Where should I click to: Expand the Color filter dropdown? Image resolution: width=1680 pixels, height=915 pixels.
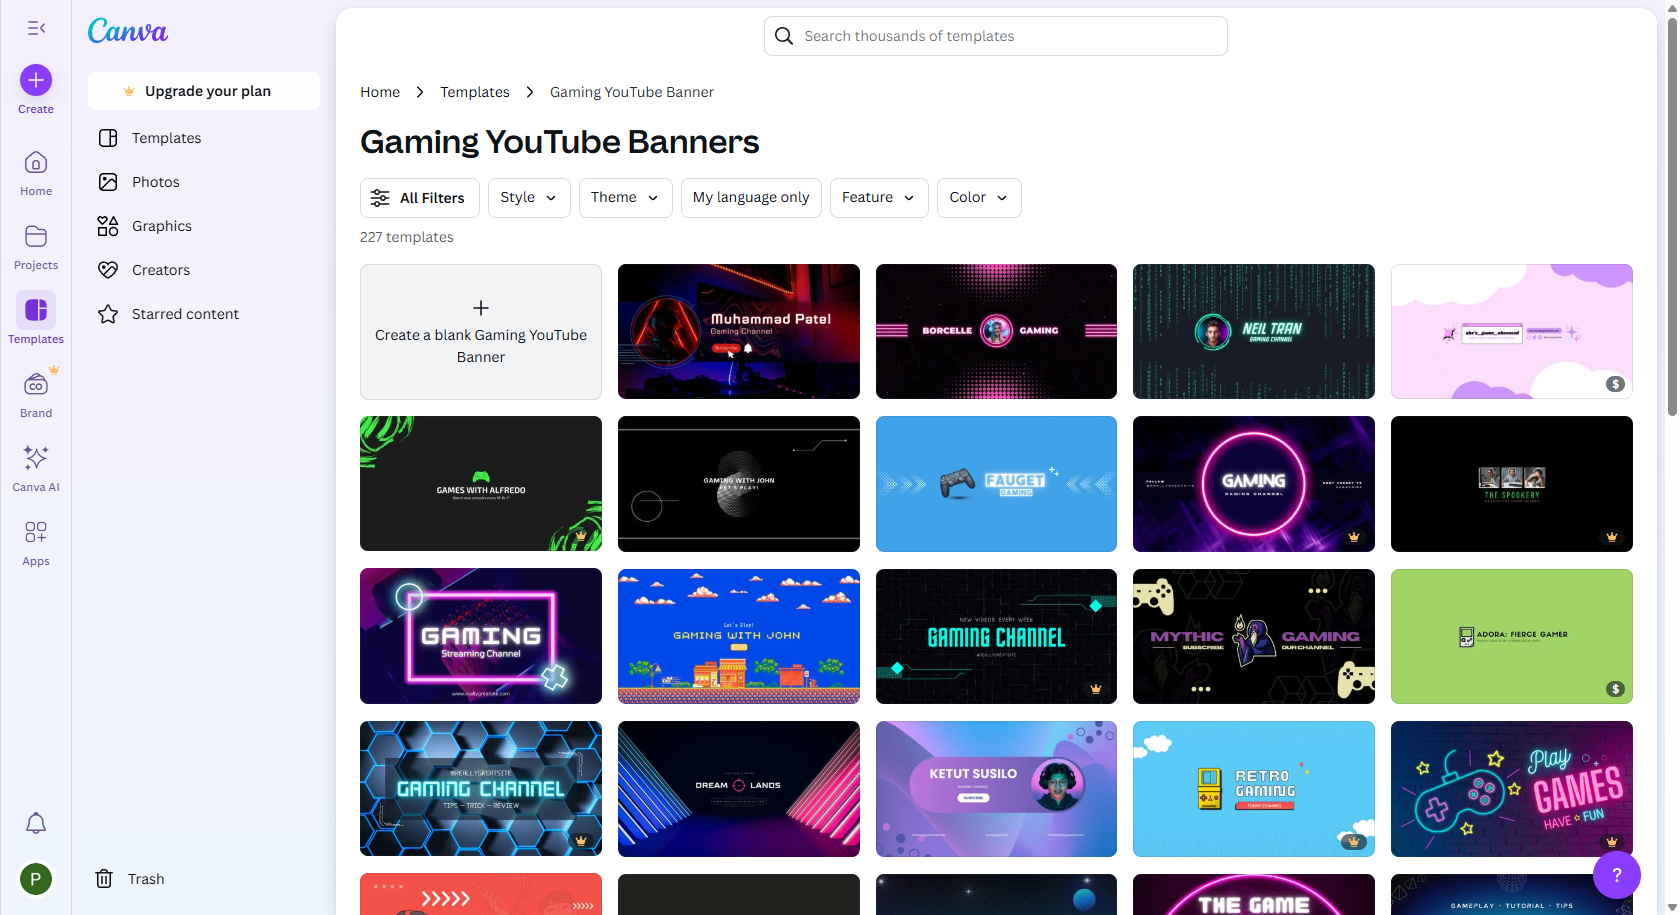click(979, 198)
